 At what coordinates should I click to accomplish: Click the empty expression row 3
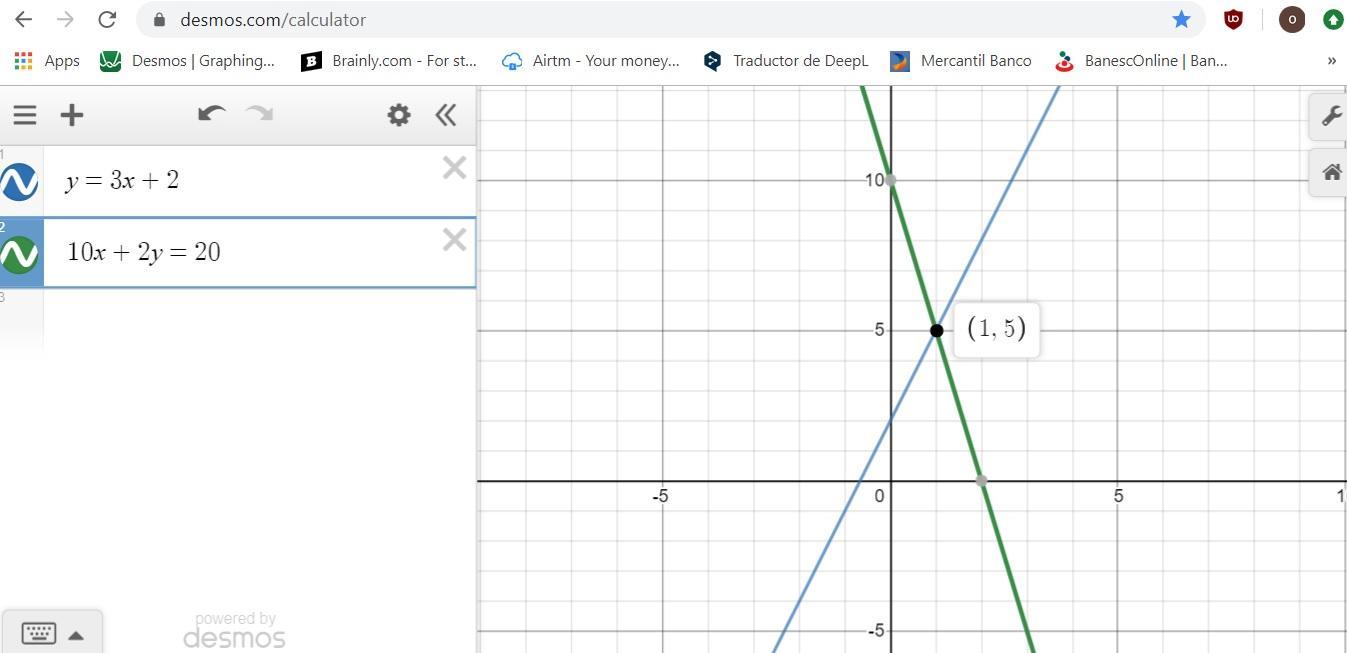point(238,320)
